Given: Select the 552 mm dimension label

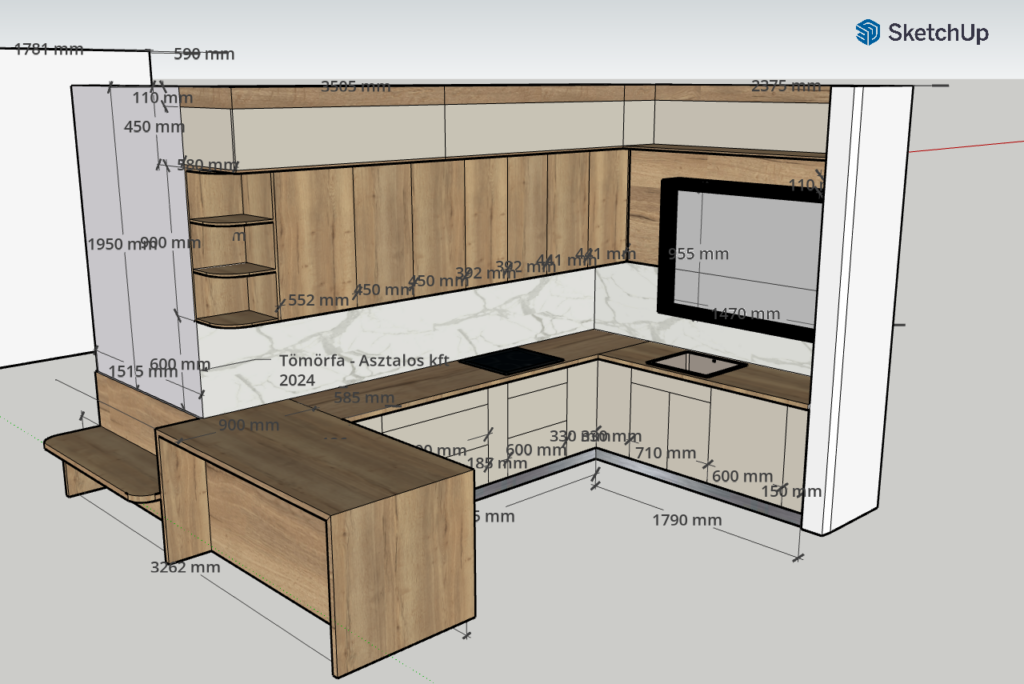Looking at the screenshot, I should (x=318, y=299).
